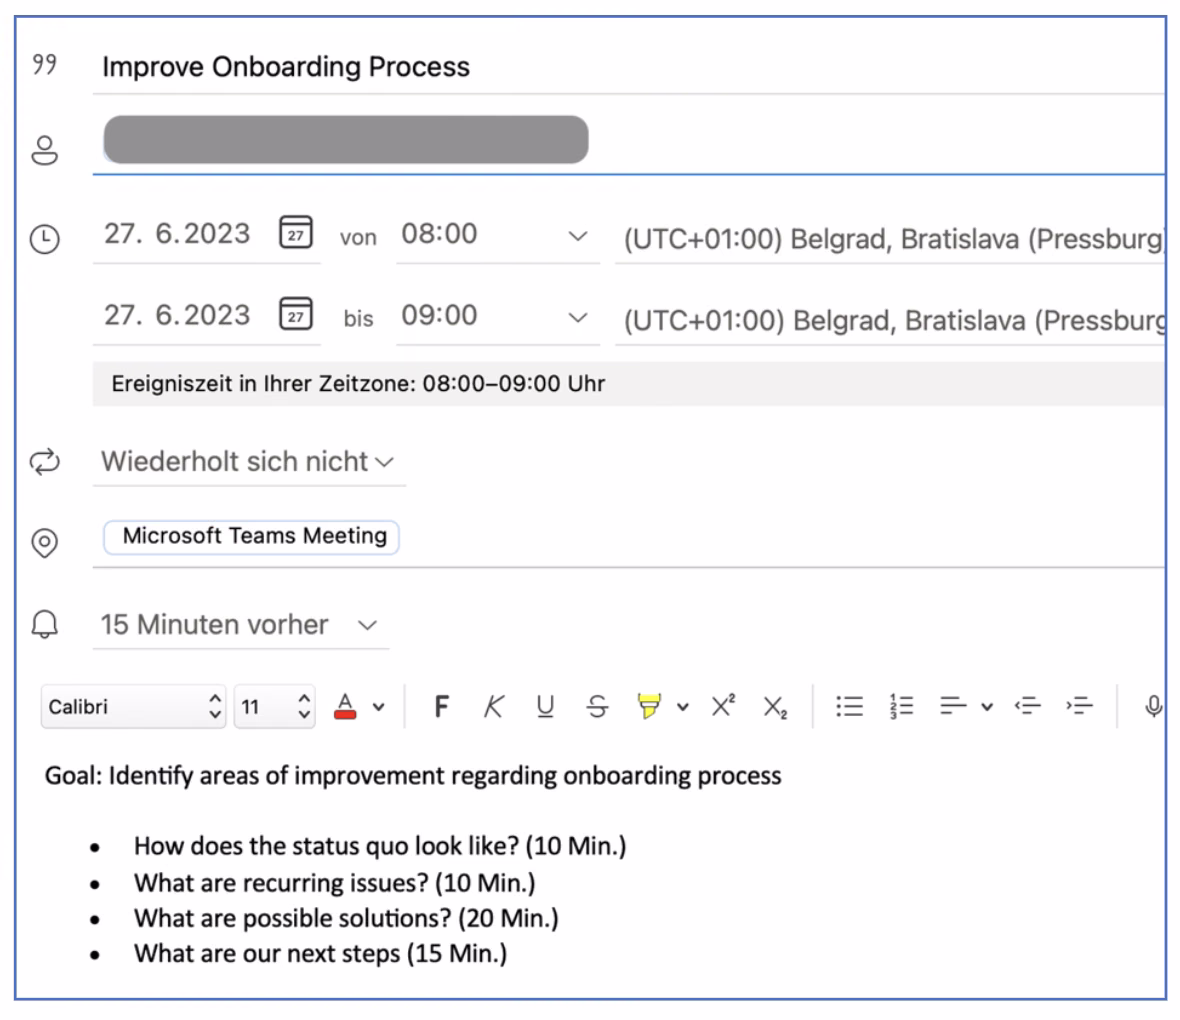The height and width of the screenshot is (1020, 1180).
Task: Click the grayed-out attendee field
Action: (346, 139)
